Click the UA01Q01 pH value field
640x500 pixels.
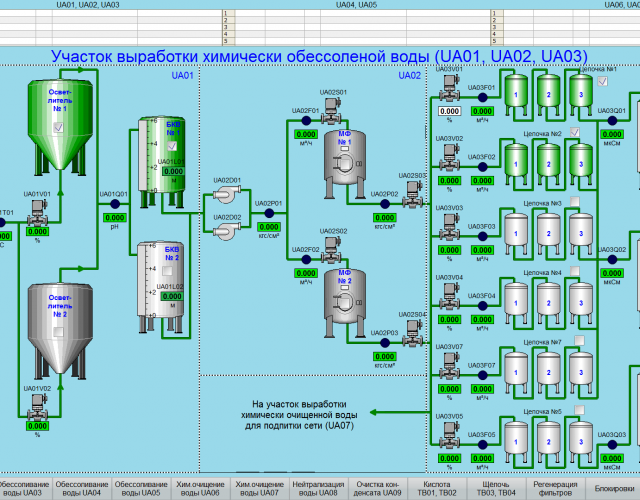click(113, 217)
